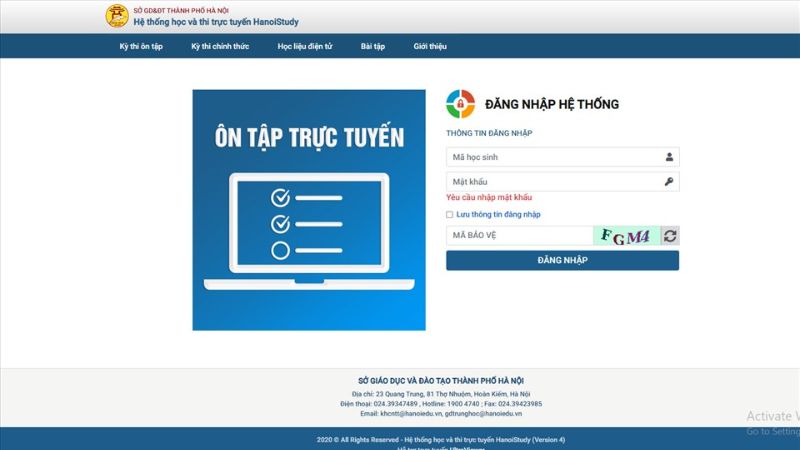
Task: Click the Hanoi education department logo
Action: pos(117,16)
